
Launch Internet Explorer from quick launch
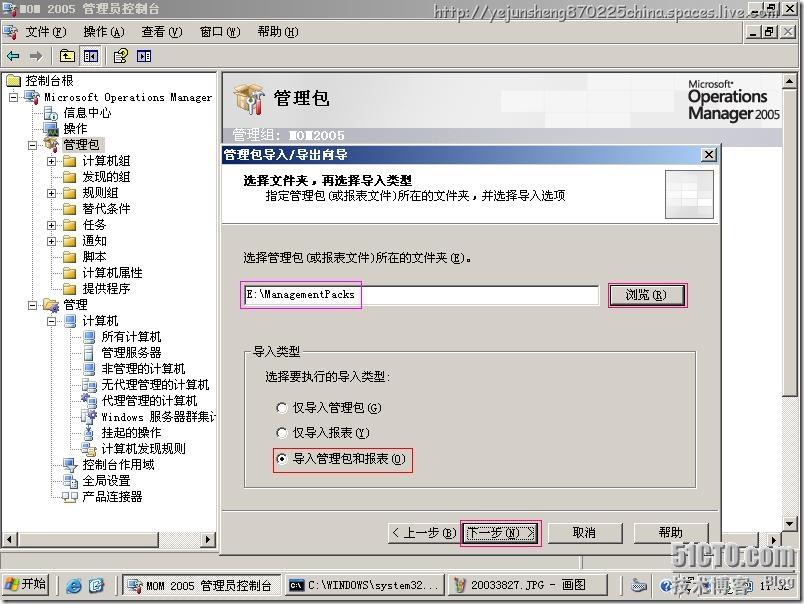tap(74, 585)
